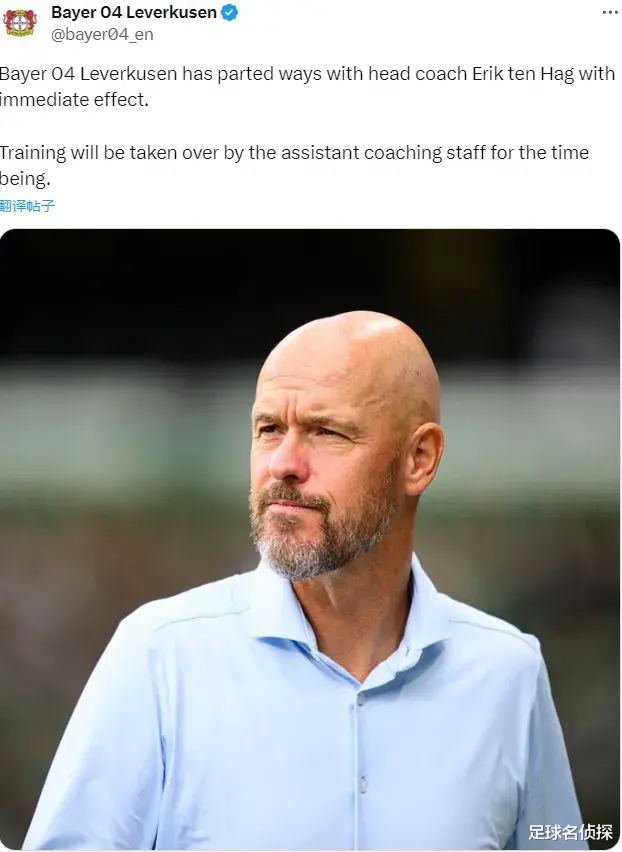
Task: Click the 足球名侦探 watermark on the photo
Action: pyautogui.click(x=570, y=832)
